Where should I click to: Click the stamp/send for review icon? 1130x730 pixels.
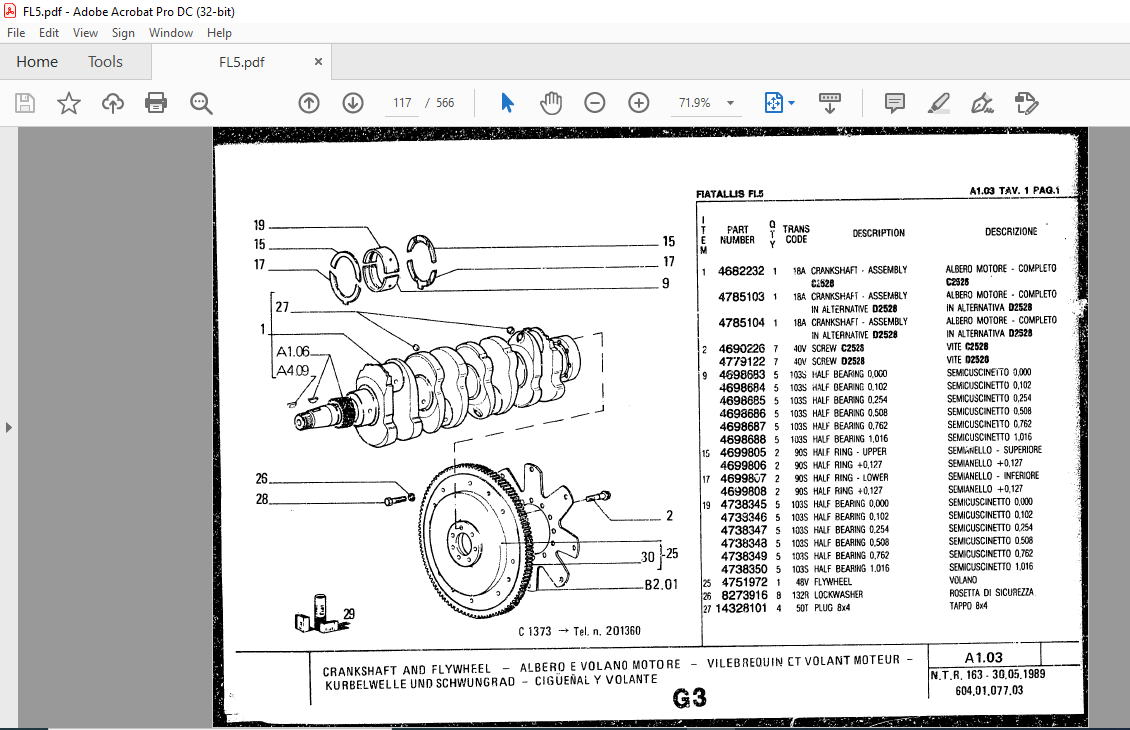coord(1026,103)
